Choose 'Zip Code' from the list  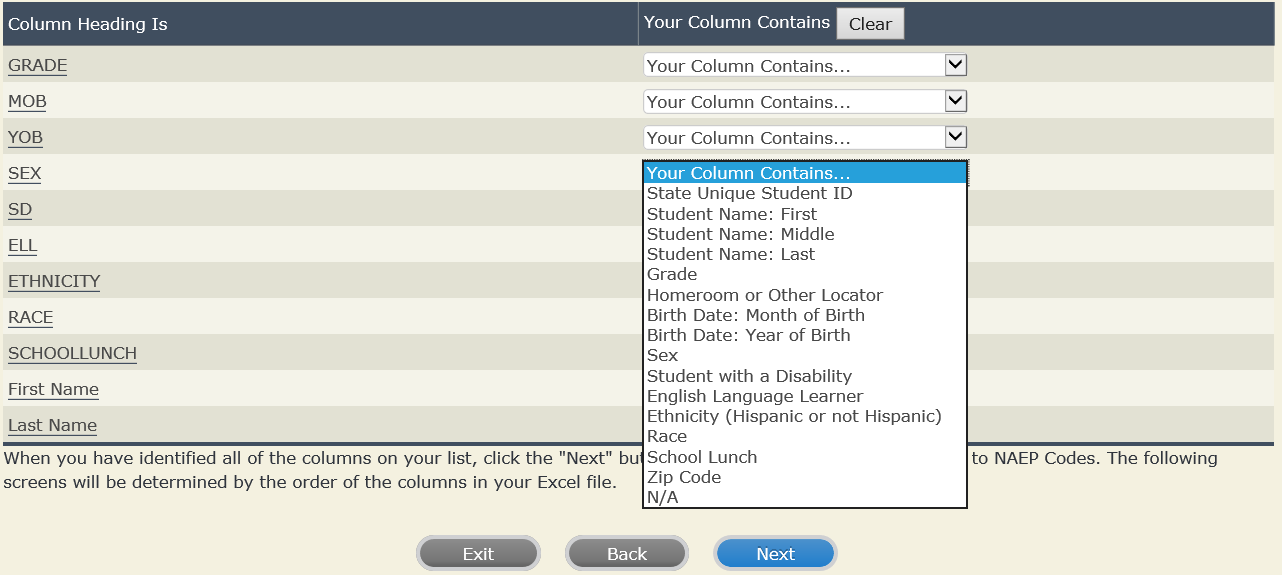(683, 477)
